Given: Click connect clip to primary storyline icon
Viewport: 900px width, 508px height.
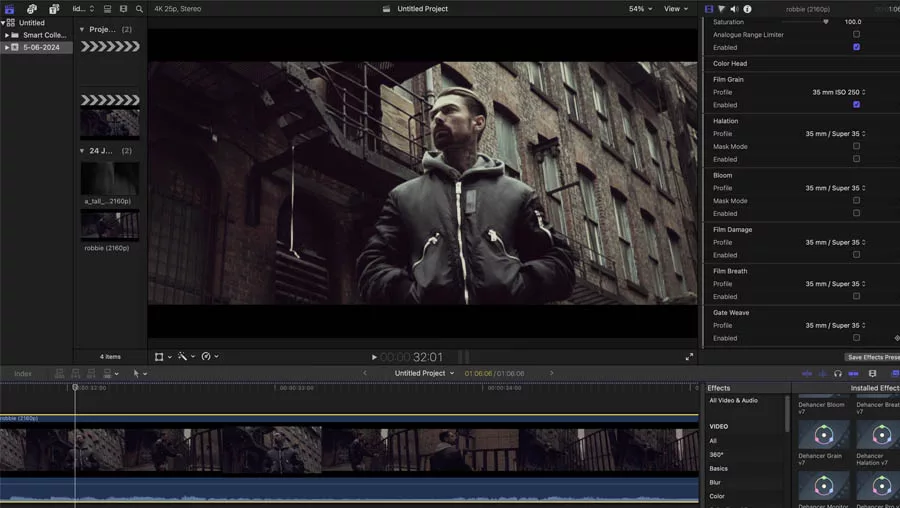Looking at the screenshot, I should point(59,373).
